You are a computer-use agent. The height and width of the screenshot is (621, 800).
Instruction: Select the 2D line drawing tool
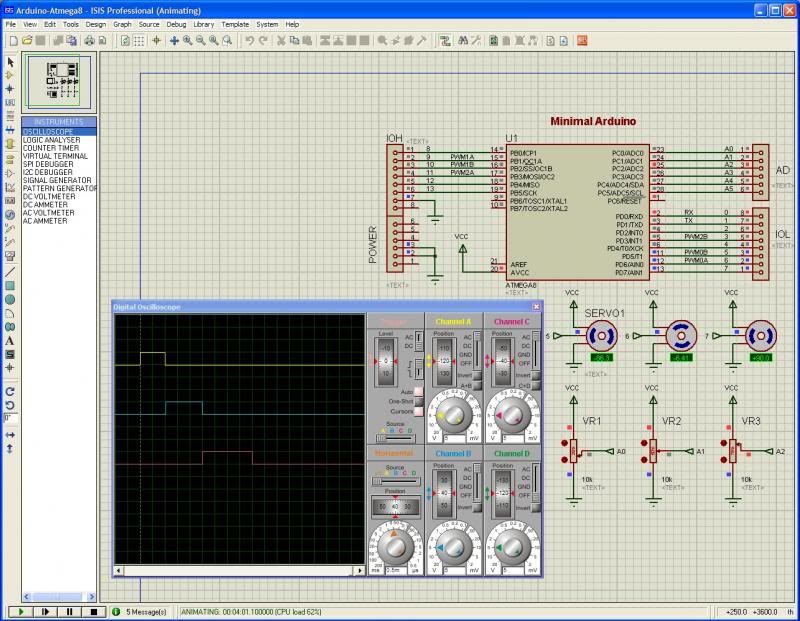(10, 272)
